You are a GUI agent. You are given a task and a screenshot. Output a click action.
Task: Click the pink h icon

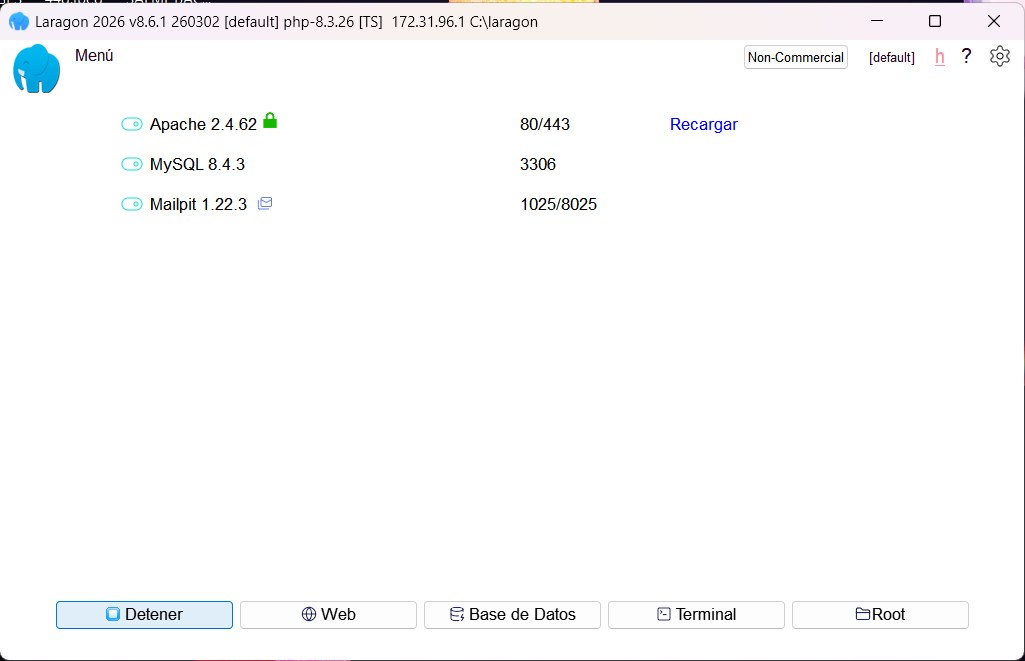tap(939, 57)
